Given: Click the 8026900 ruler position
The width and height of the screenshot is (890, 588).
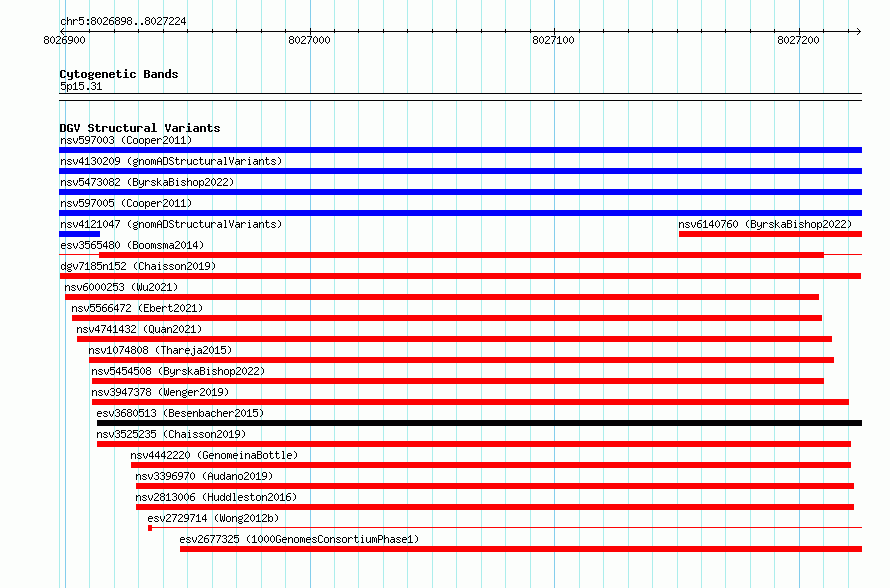Looking at the screenshot, I should (65, 40).
